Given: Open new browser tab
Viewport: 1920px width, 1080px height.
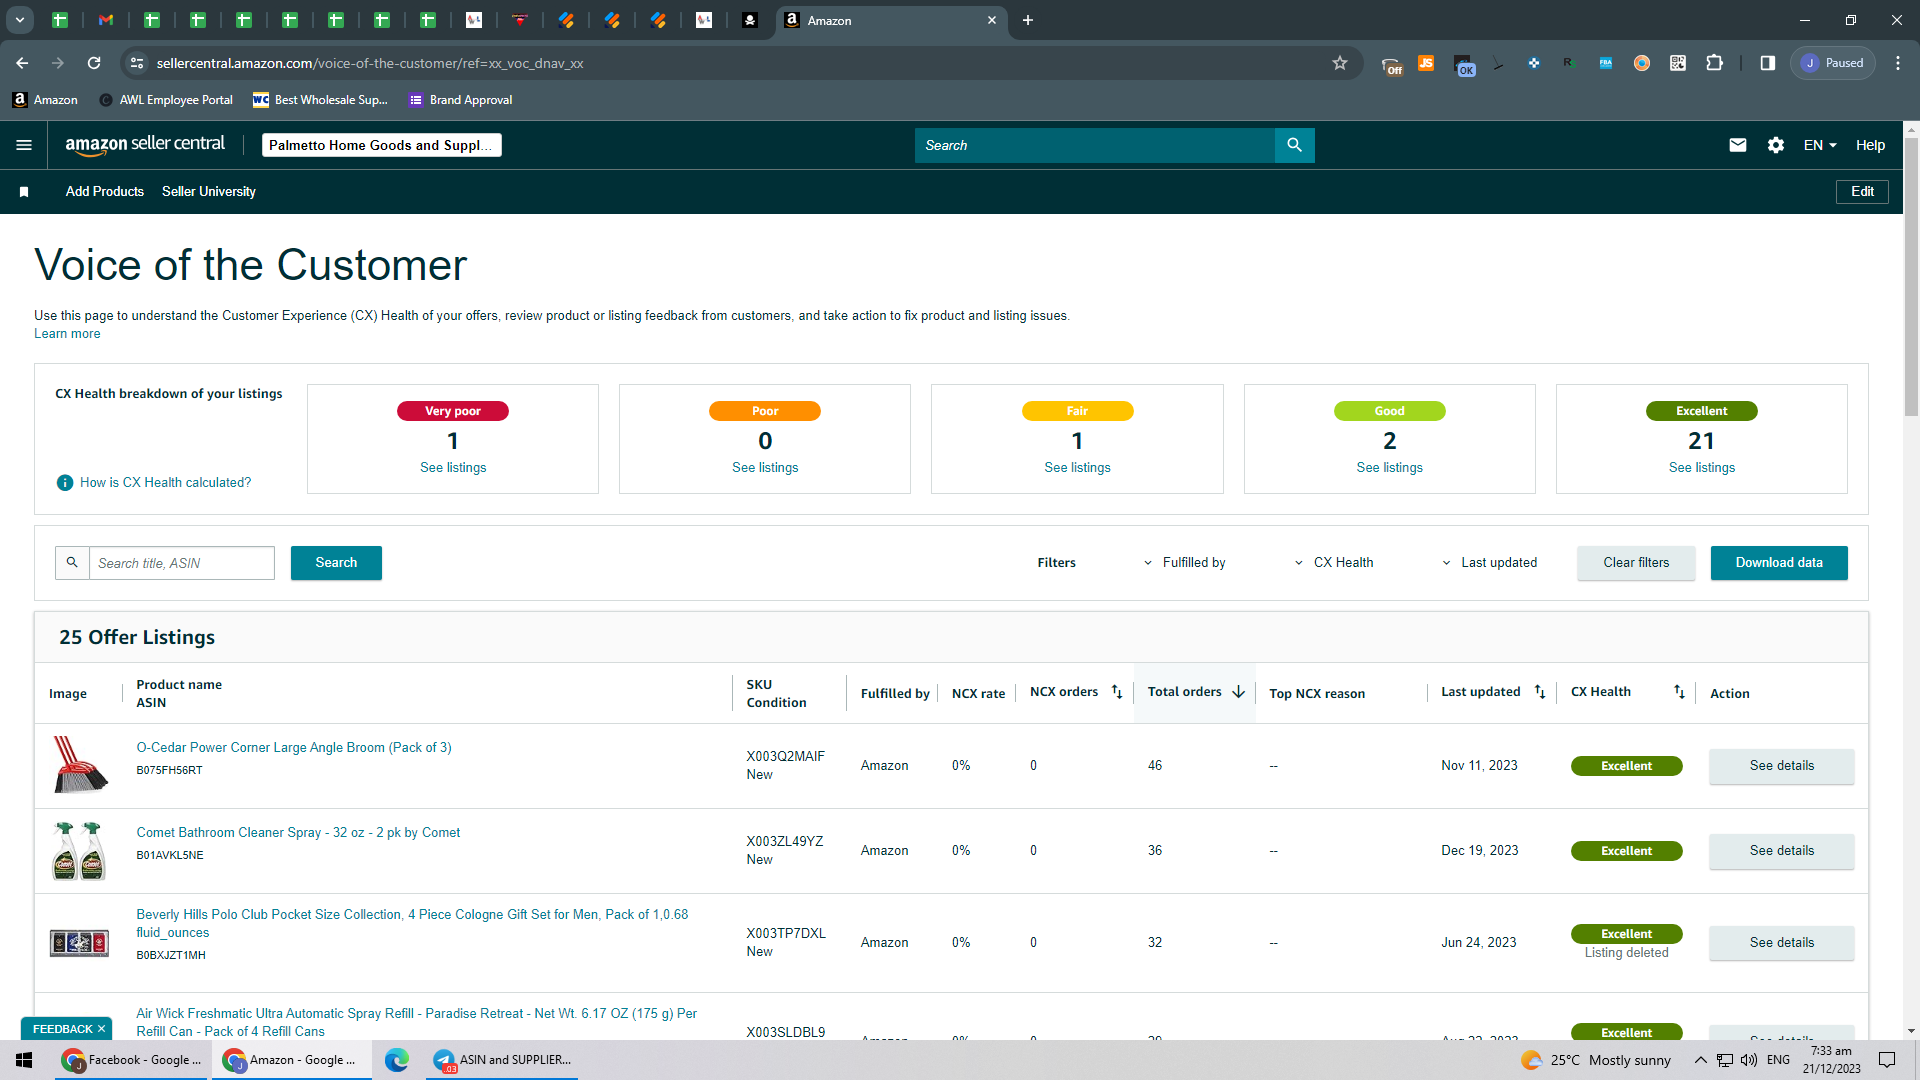Looking at the screenshot, I should click(1028, 20).
